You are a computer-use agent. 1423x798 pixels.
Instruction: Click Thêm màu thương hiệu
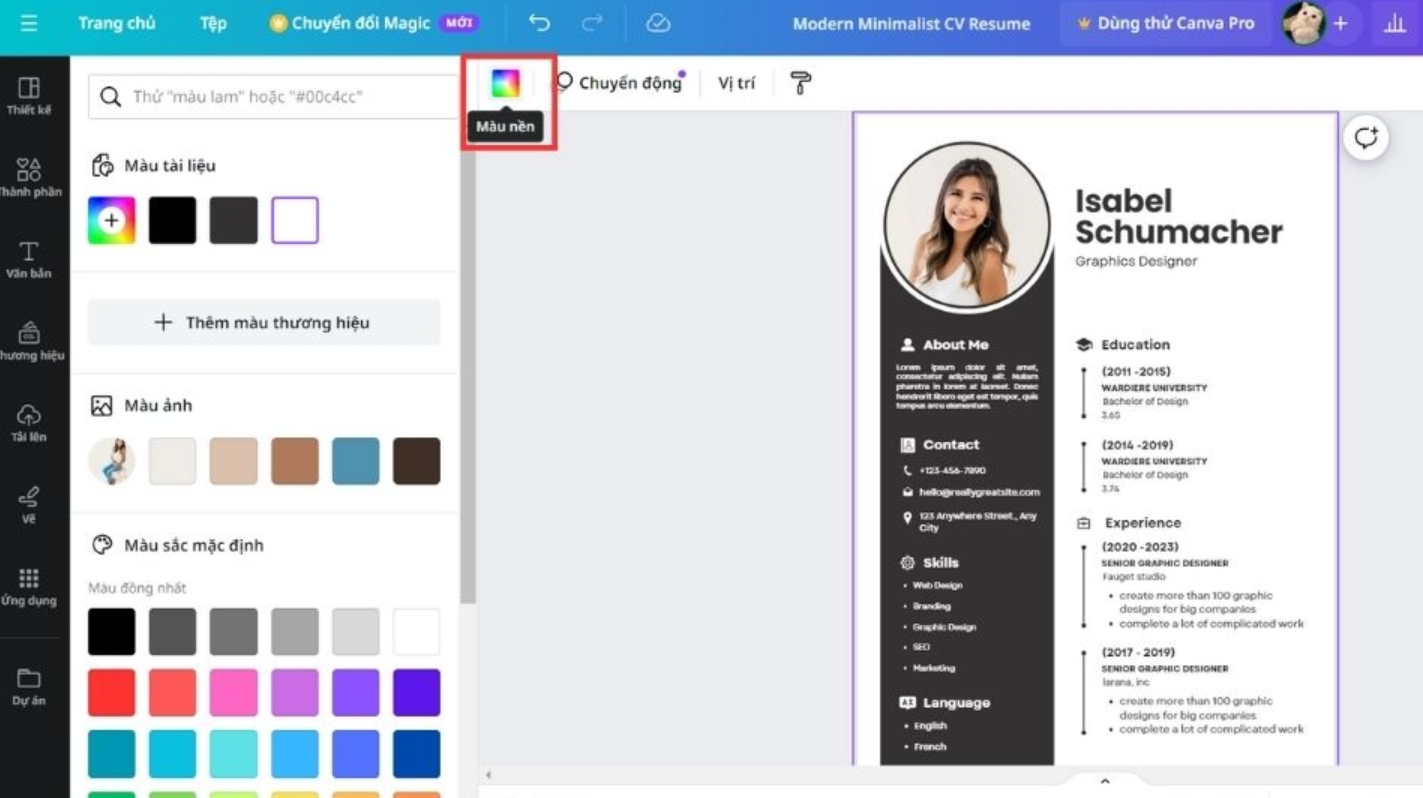click(263, 322)
